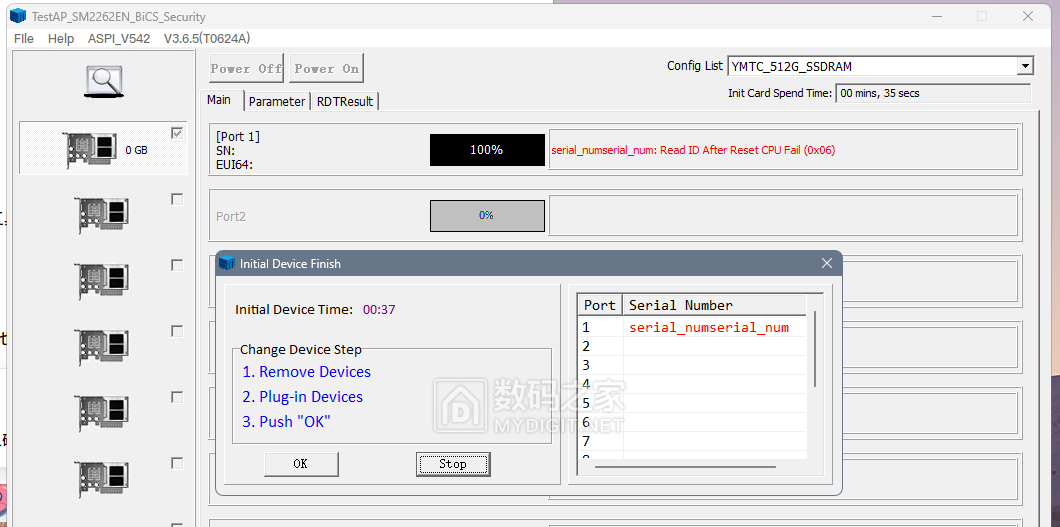Click the Serial Number column header
The width and height of the screenshot is (1060, 527).
pos(714,305)
